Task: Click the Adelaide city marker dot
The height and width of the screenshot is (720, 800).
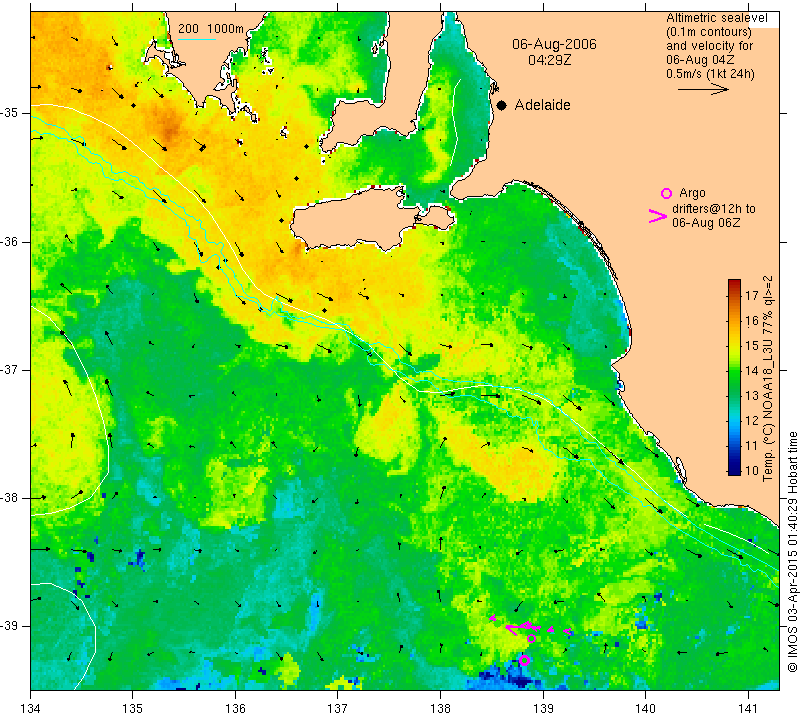Action: (x=502, y=106)
